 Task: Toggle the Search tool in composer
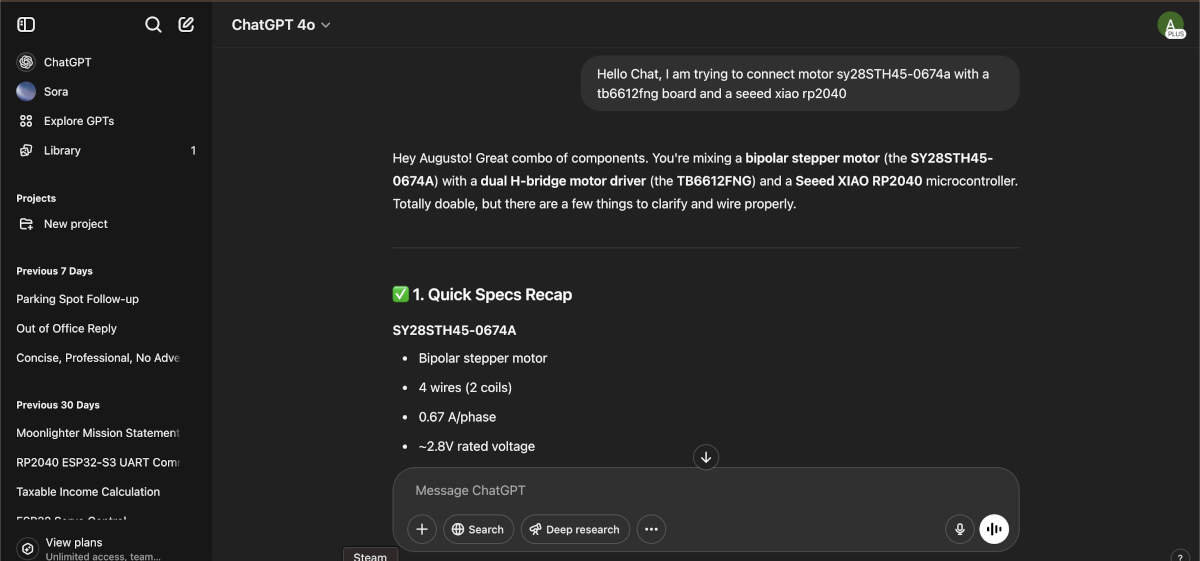coord(479,529)
